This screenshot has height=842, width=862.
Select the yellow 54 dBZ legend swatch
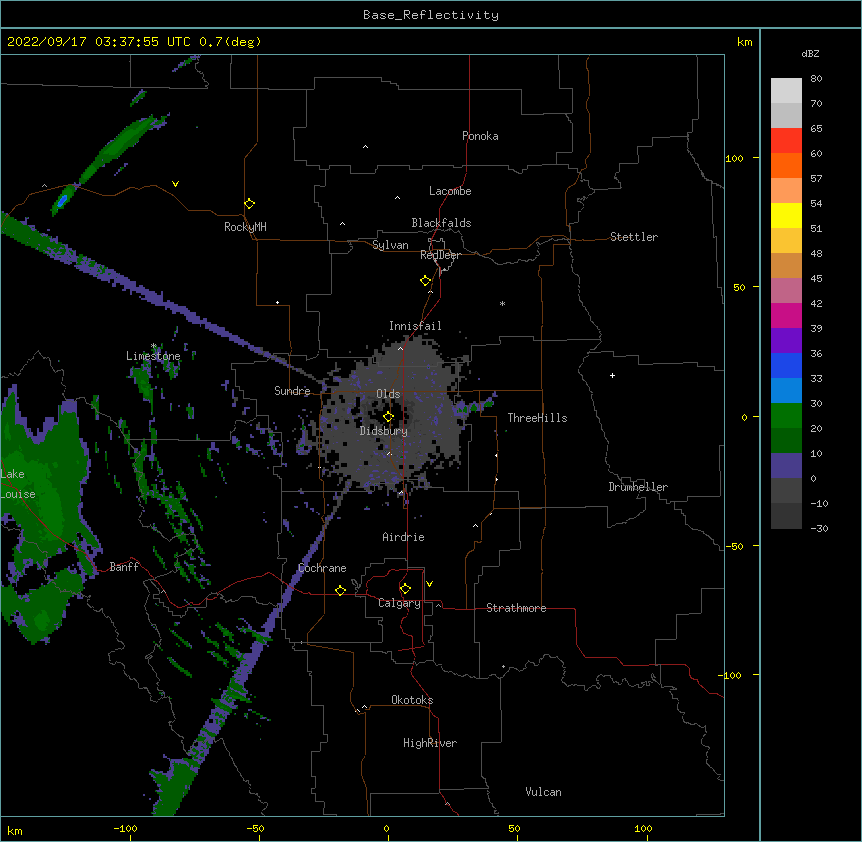786,215
